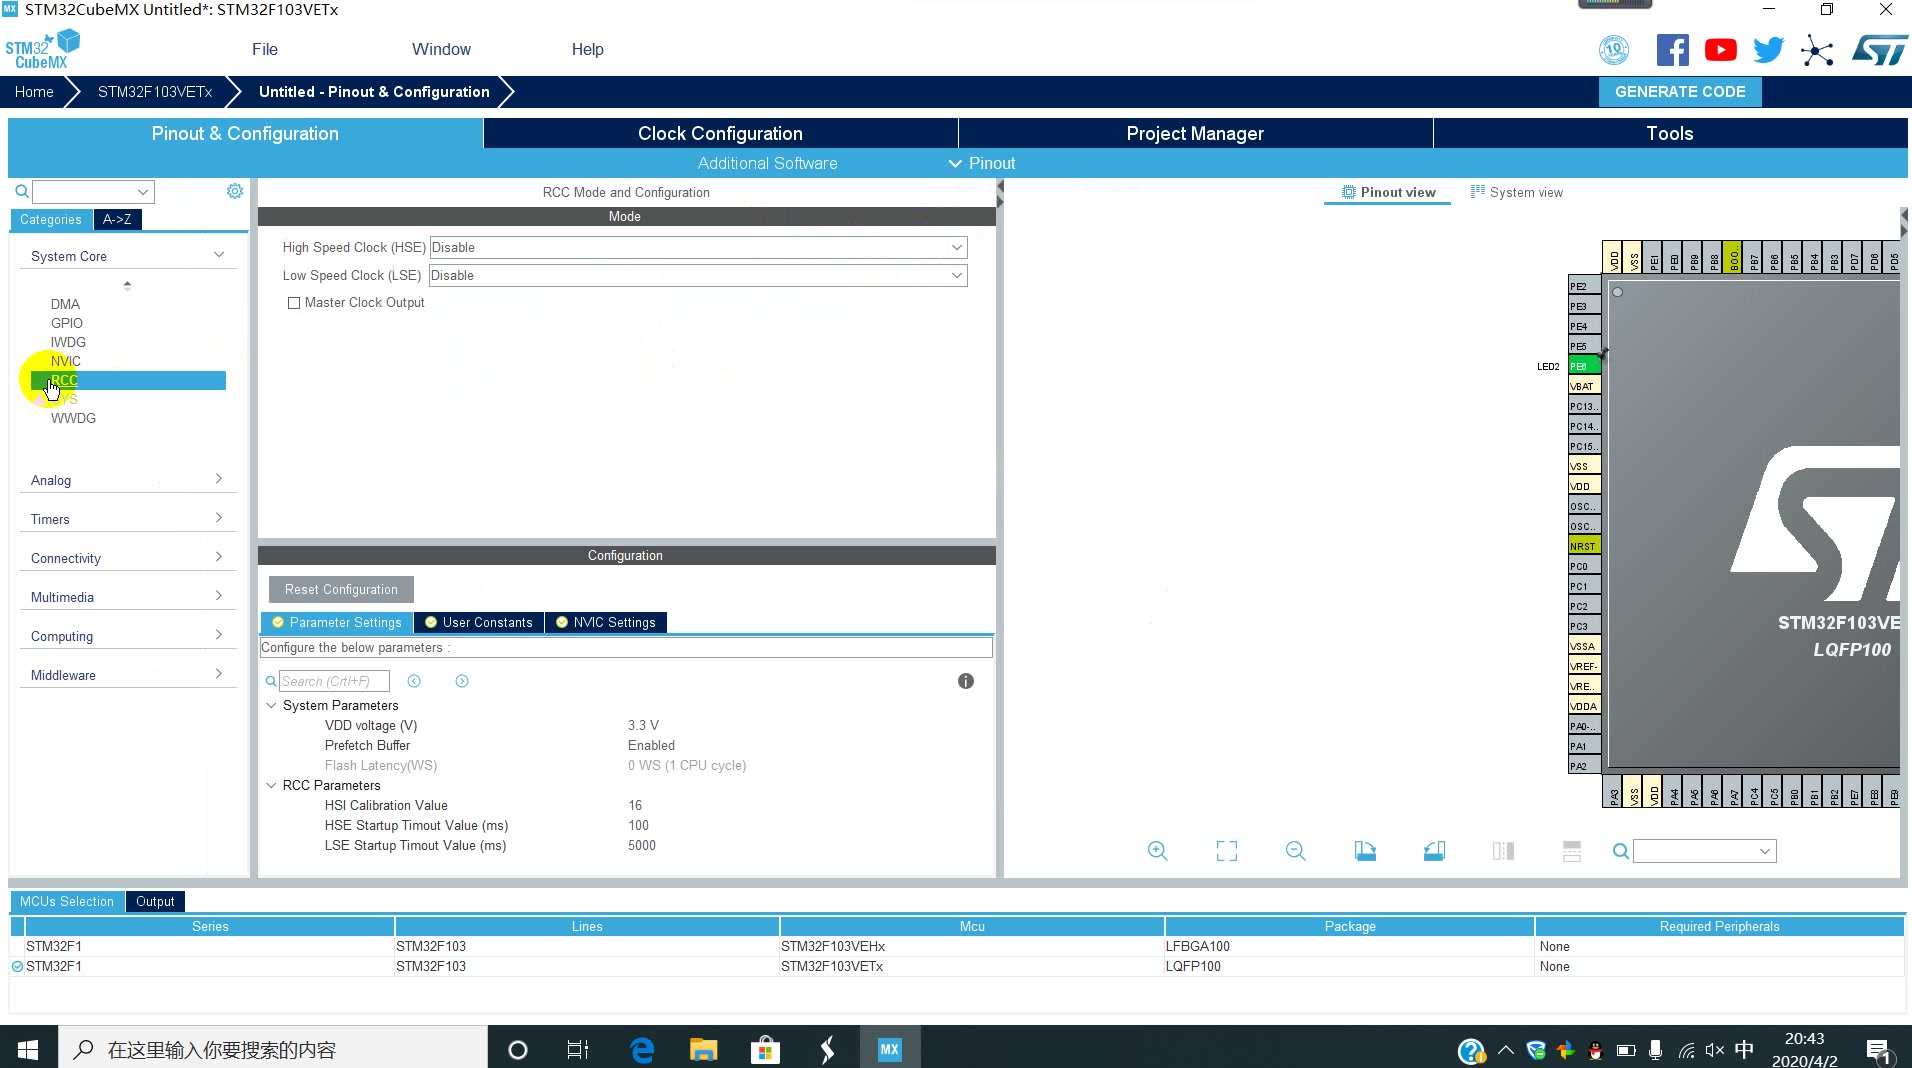Click the horizontal flip chip icon
Image resolution: width=1912 pixels, height=1068 pixels.
1503,851
